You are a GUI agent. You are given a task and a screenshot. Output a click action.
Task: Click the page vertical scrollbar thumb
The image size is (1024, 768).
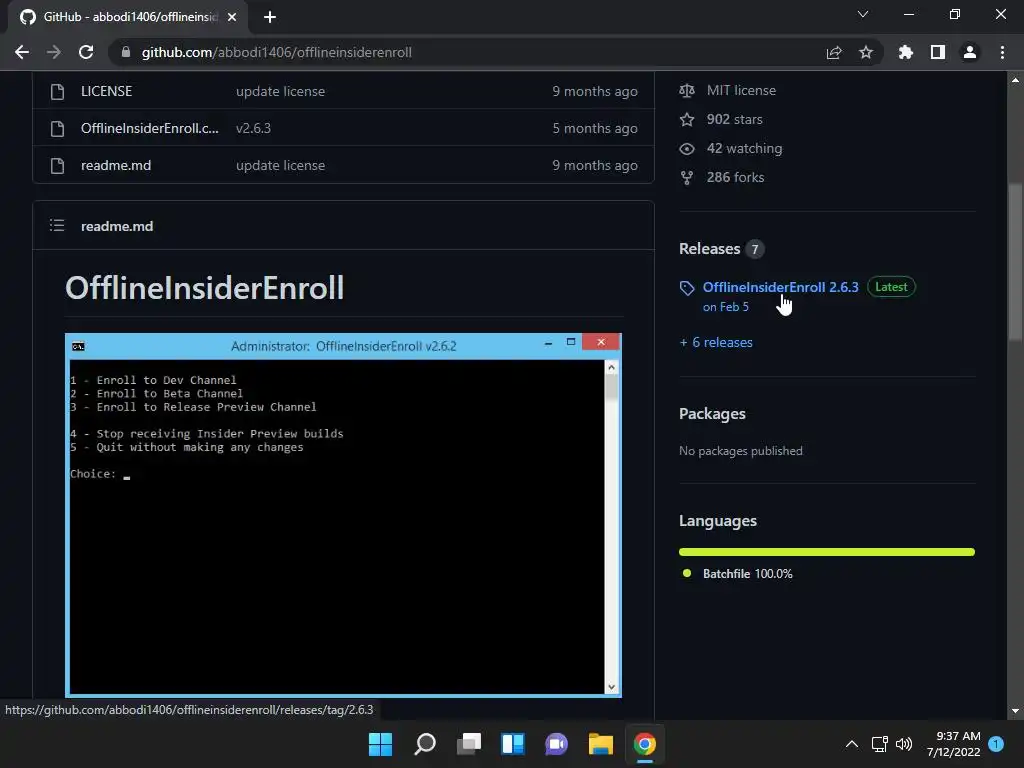(1015, 261)
